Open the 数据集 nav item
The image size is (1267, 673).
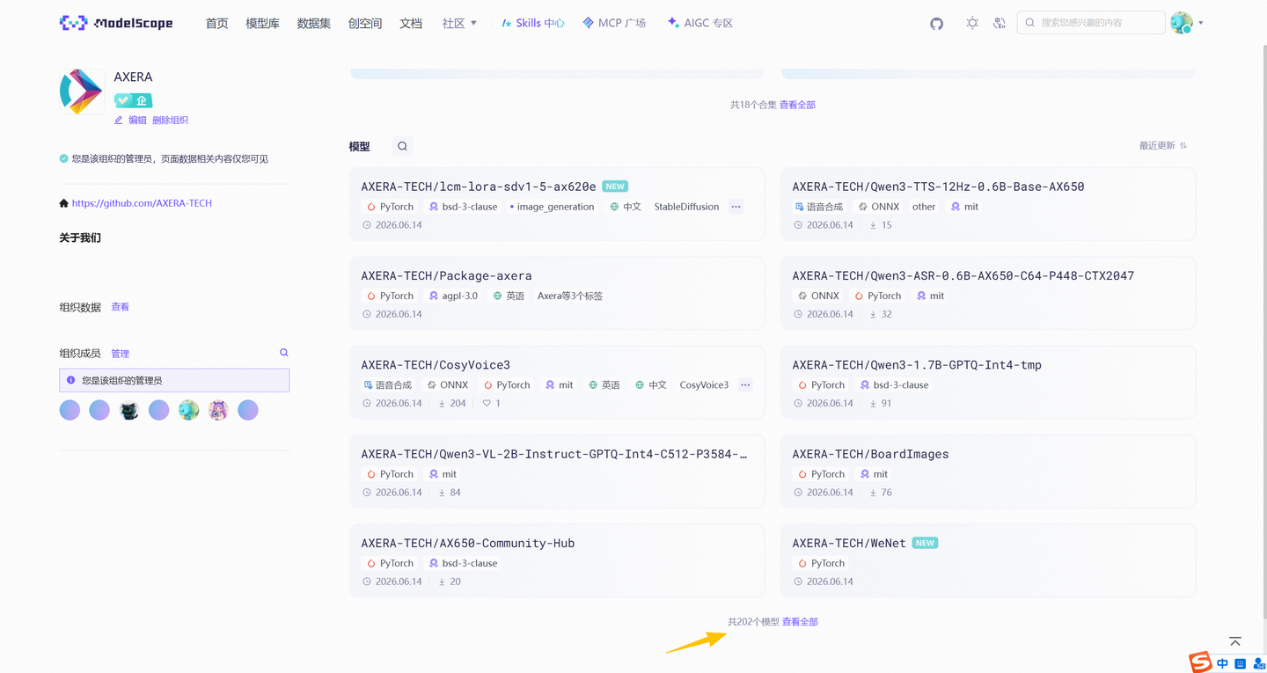click(x=314, y=23)
